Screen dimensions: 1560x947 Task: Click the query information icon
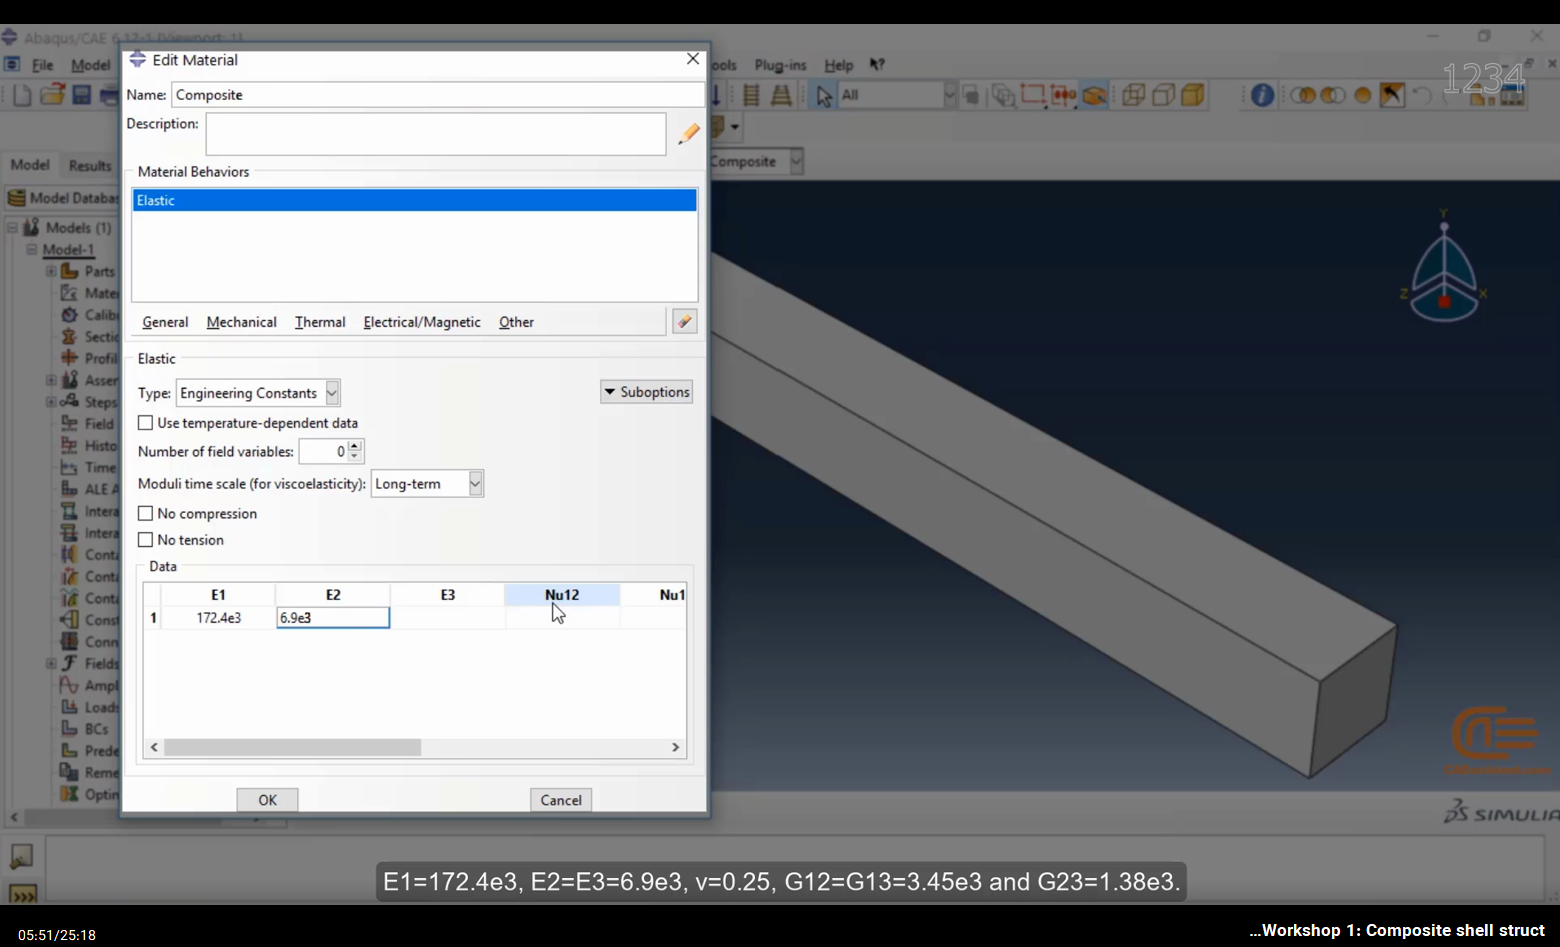(x=1262, y=95)
